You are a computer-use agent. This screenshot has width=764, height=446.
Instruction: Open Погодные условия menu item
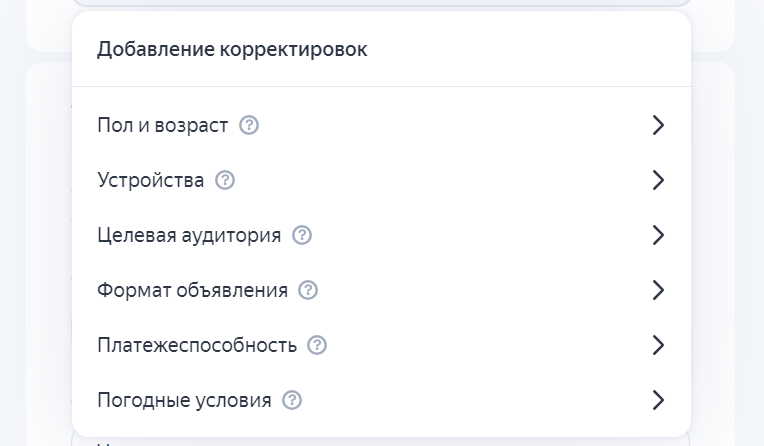click(184, 400)
